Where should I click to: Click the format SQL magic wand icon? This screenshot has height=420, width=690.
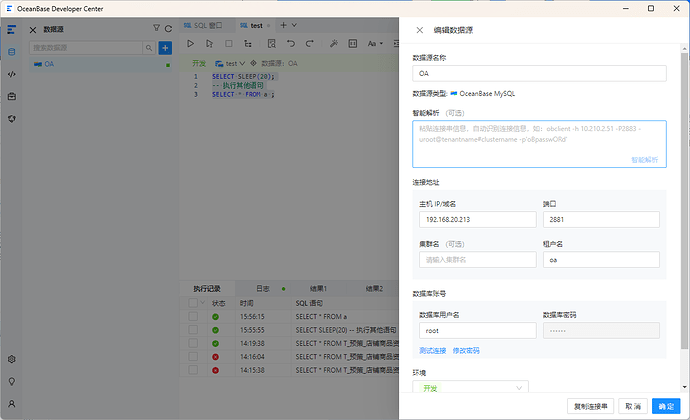334,43
